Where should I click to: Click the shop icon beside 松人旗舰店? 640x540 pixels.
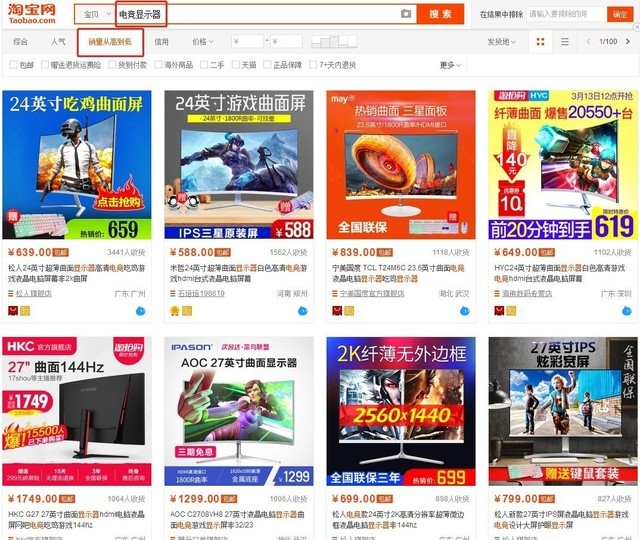11,293
